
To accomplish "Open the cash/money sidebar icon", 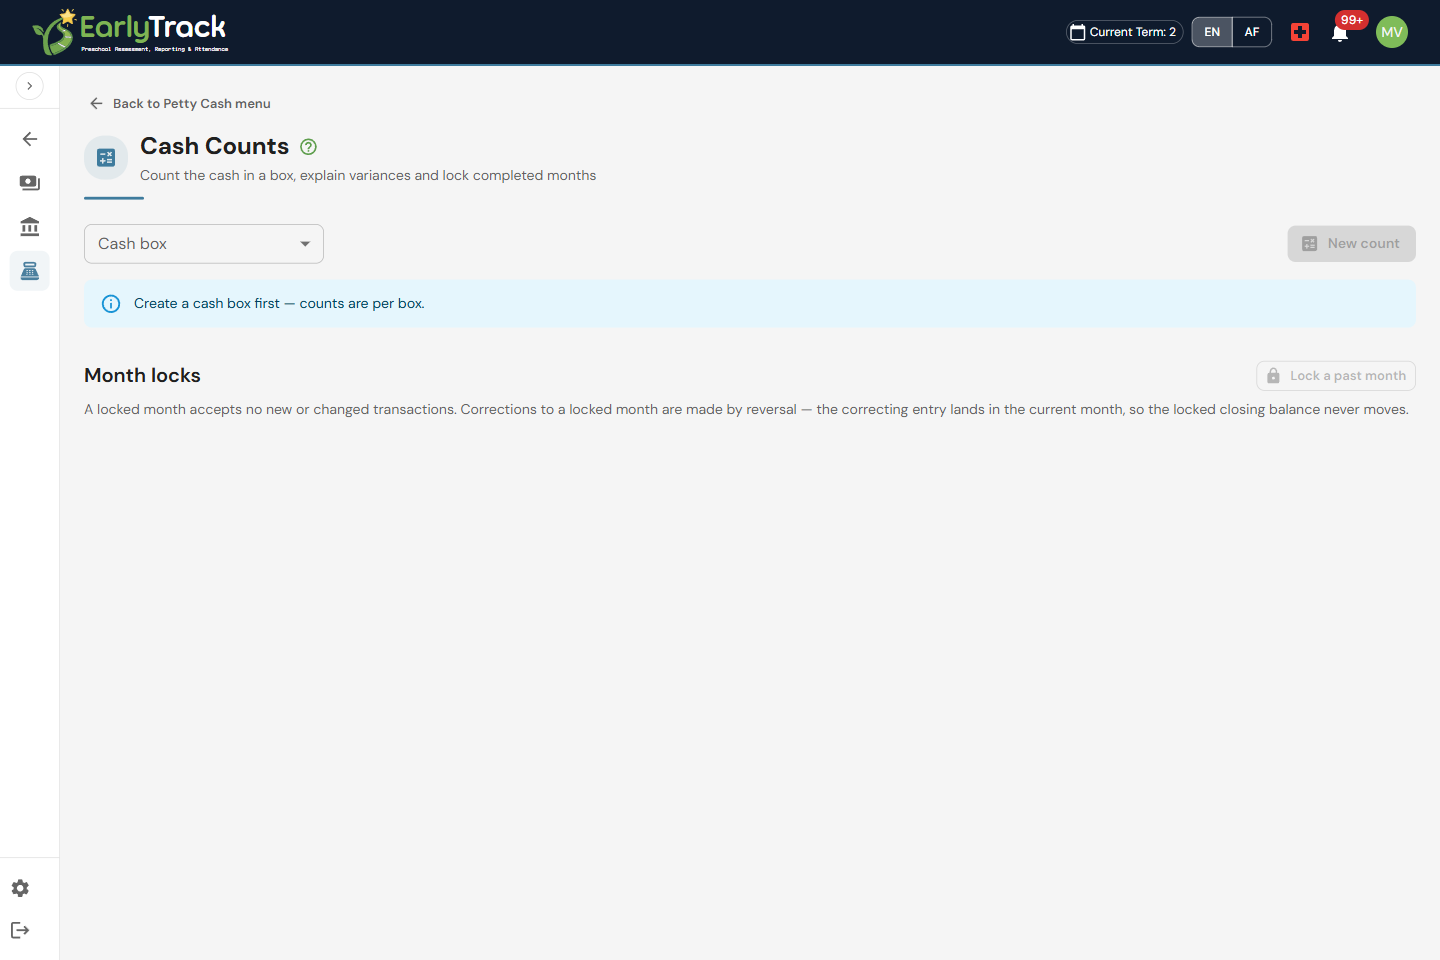I will (30, 183).
